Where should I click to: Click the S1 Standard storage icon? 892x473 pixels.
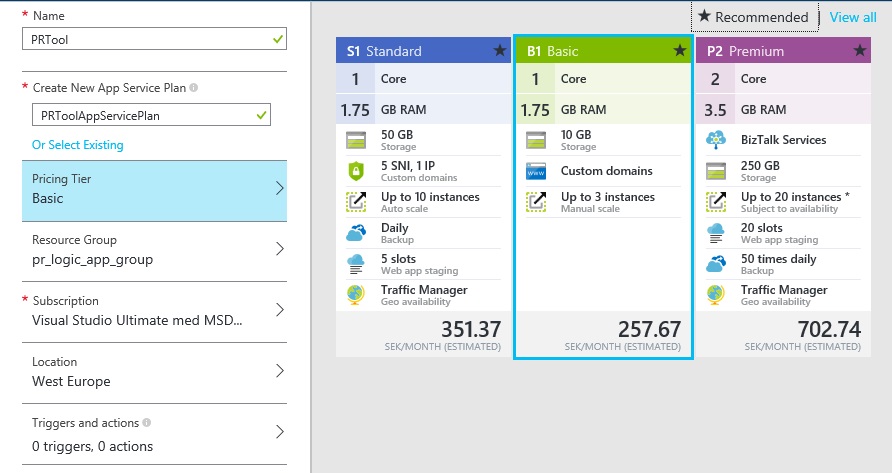pyautogui.click(x=357, y=140)
